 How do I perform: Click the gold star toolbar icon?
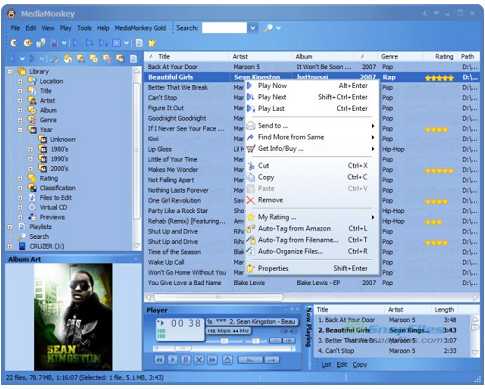click(152, 43)
